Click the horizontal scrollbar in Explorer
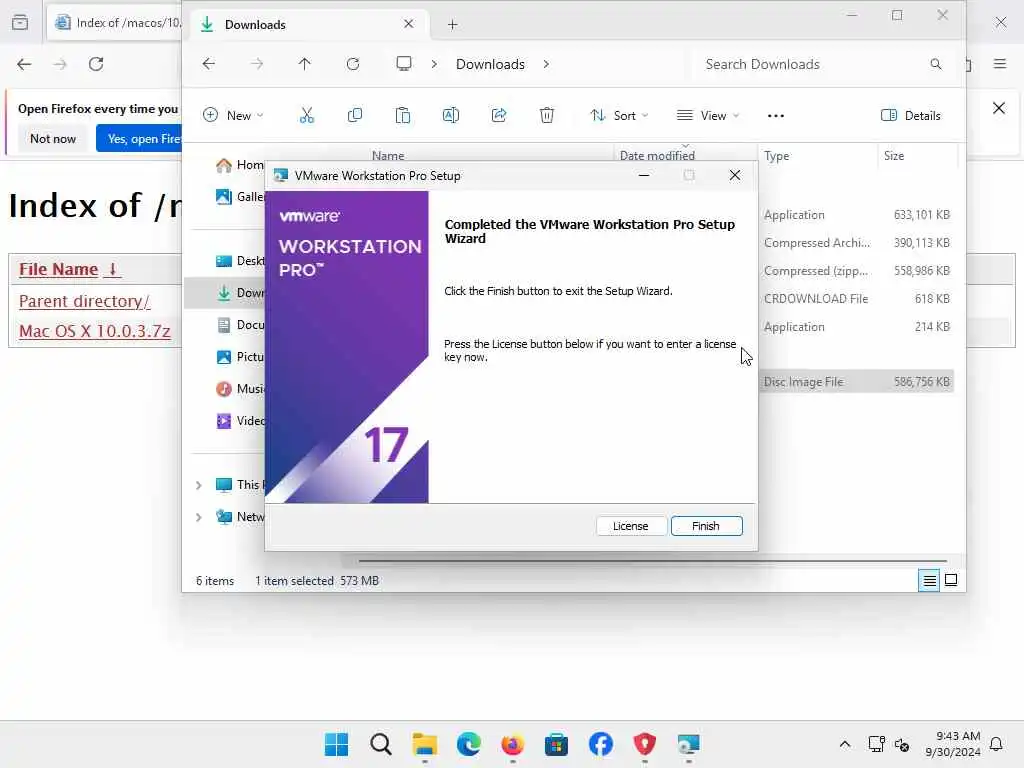1024x768 pixels. click(652, 561)
